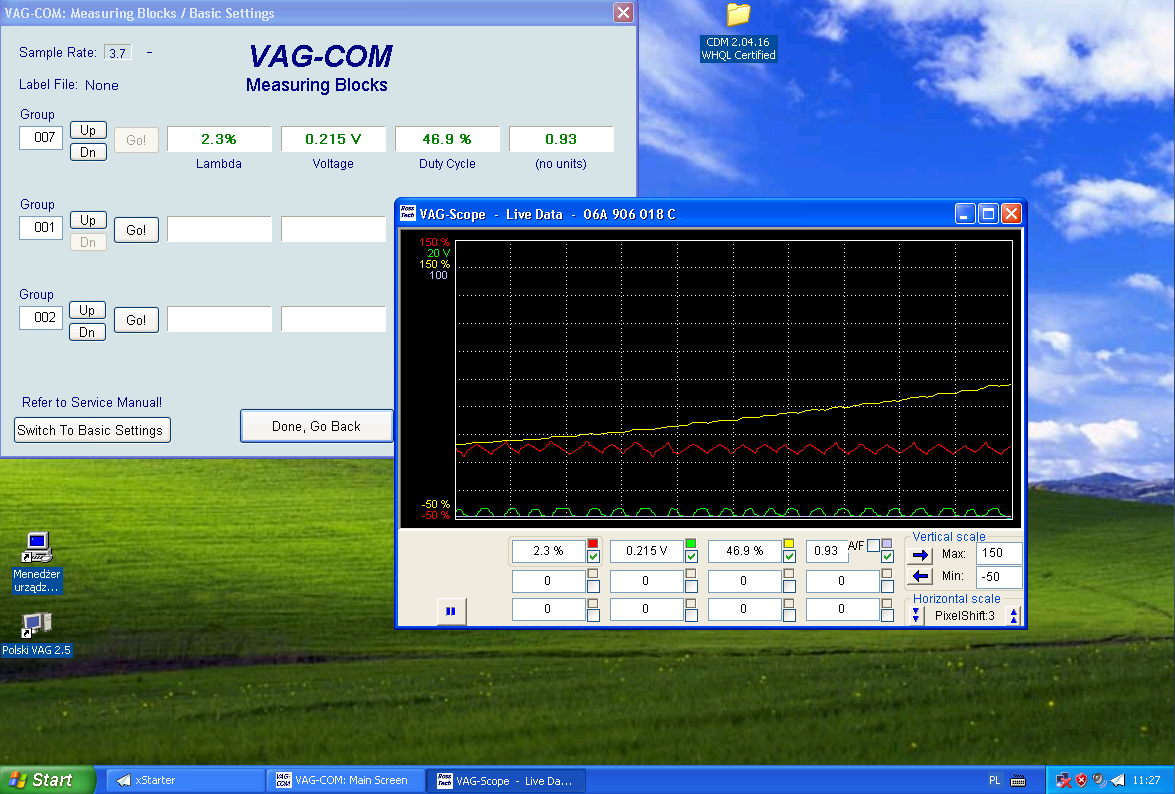Maximize the VAG-Scope window
The height and width of the screenshot is (794, 1175).
988,213
